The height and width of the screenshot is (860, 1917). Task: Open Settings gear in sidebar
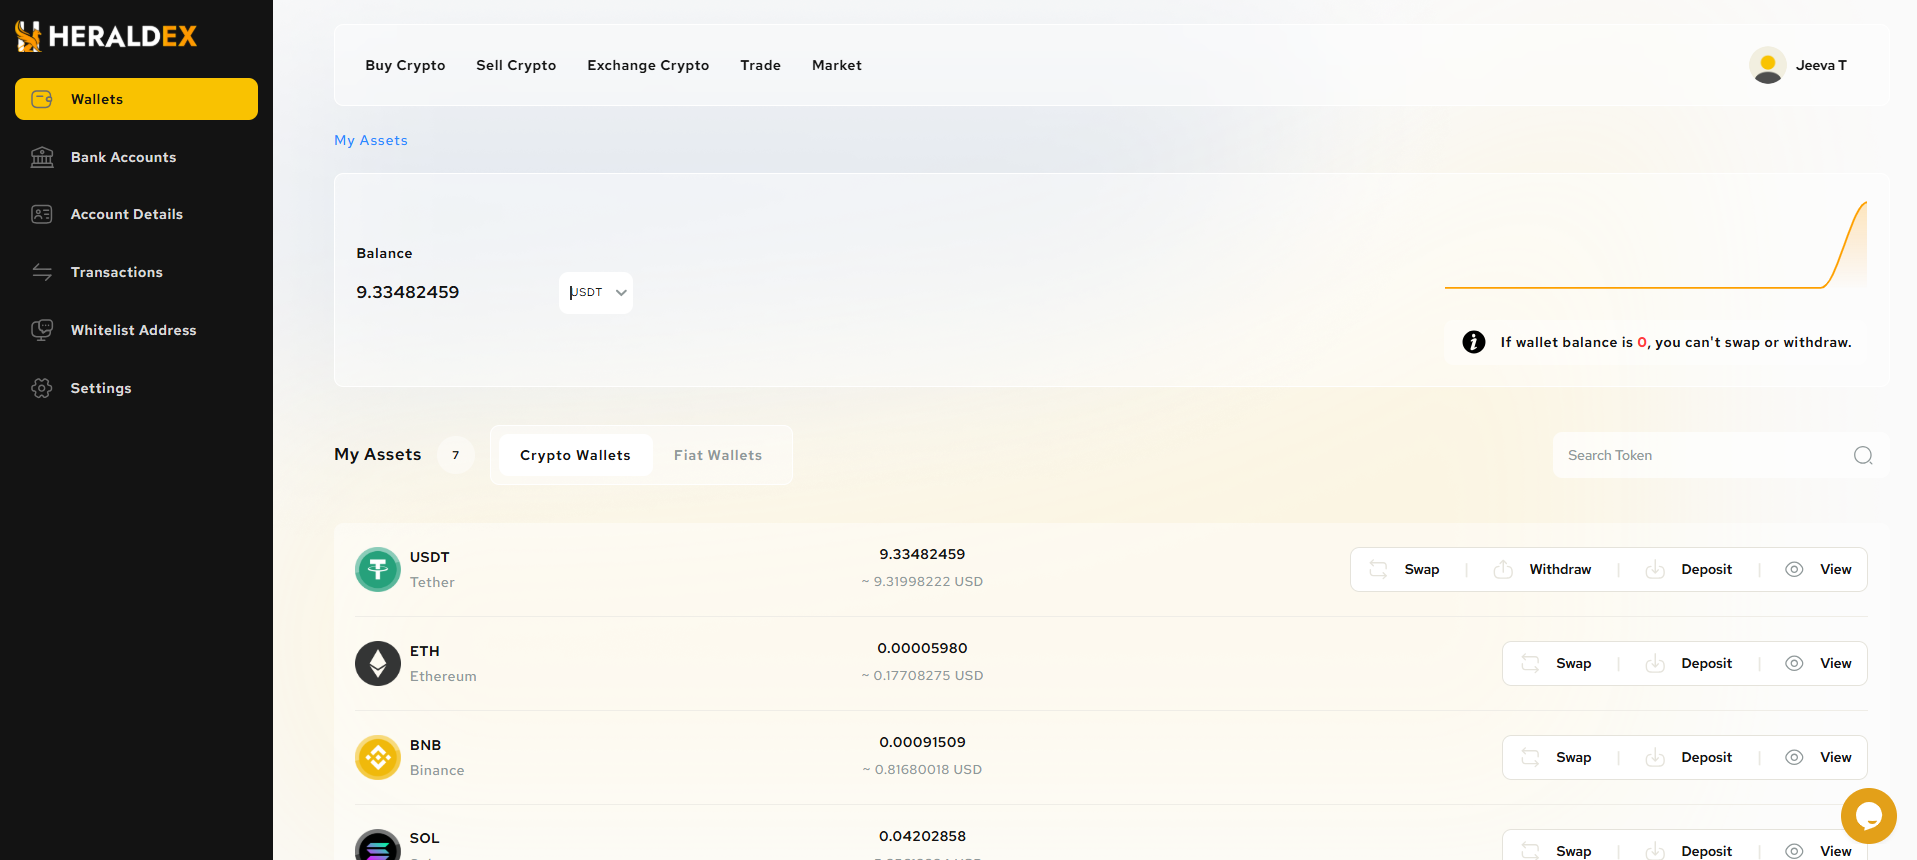[42, 388]
